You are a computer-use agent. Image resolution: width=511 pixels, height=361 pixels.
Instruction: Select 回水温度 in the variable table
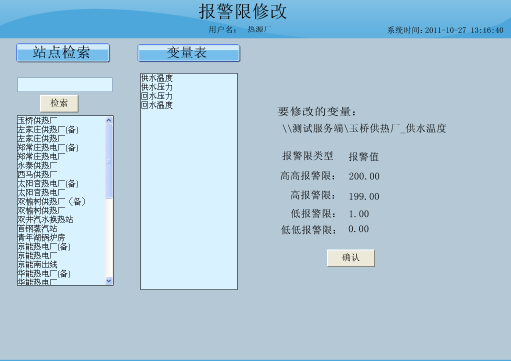[157, 105]
